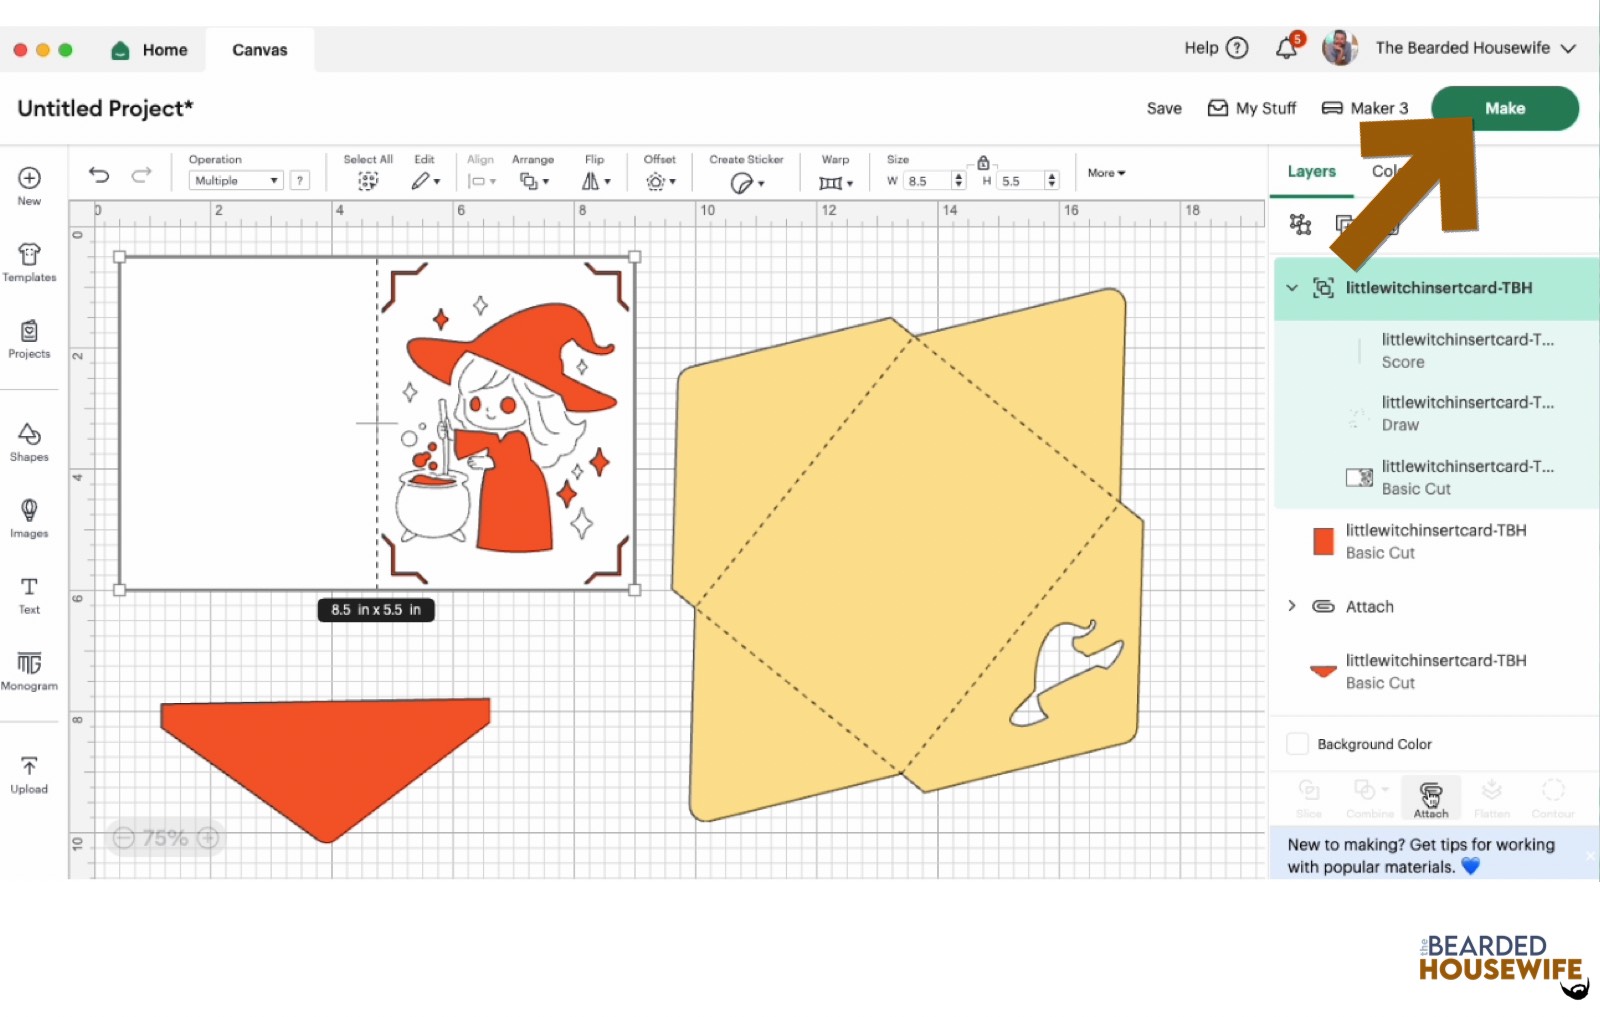Click the width stepper arrows
Image resolution: width=1600 pixels, height=1017 pixels.
(x=959, y=181)
